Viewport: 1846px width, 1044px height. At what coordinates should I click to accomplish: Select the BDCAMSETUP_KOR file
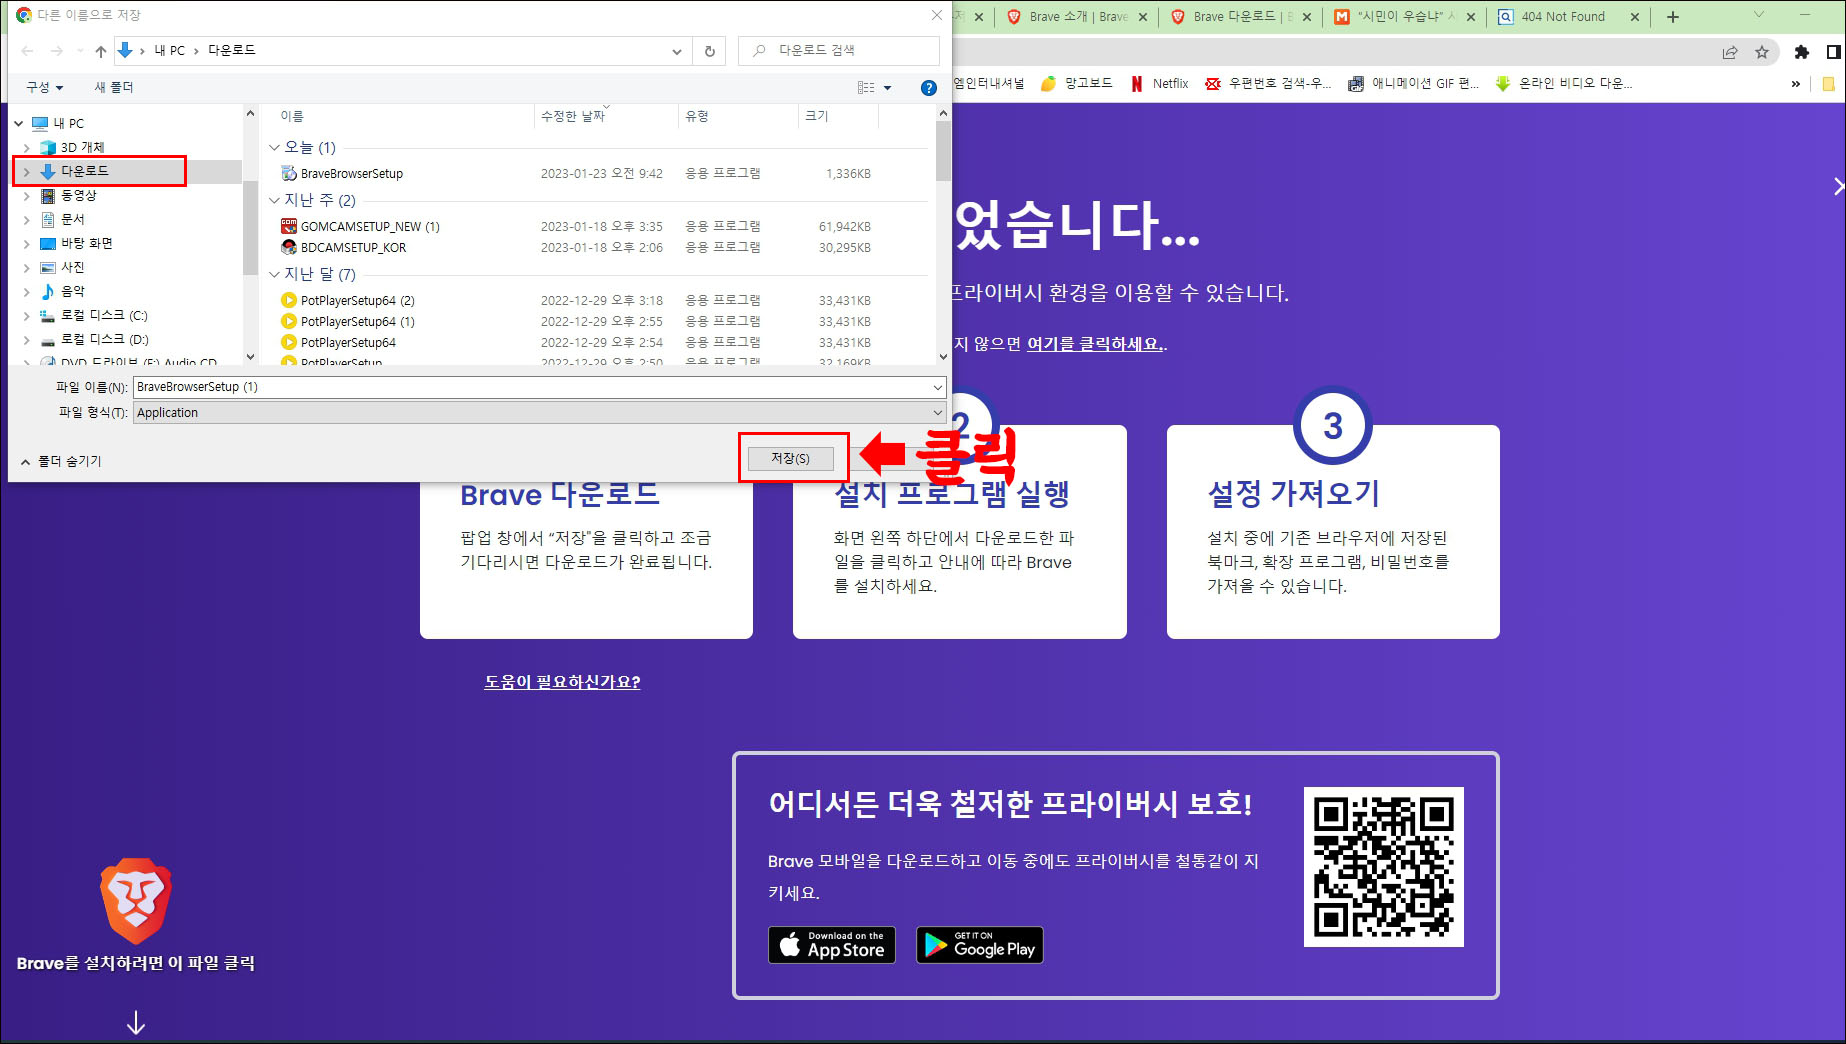pyautogui.click(x=353, y=247)
